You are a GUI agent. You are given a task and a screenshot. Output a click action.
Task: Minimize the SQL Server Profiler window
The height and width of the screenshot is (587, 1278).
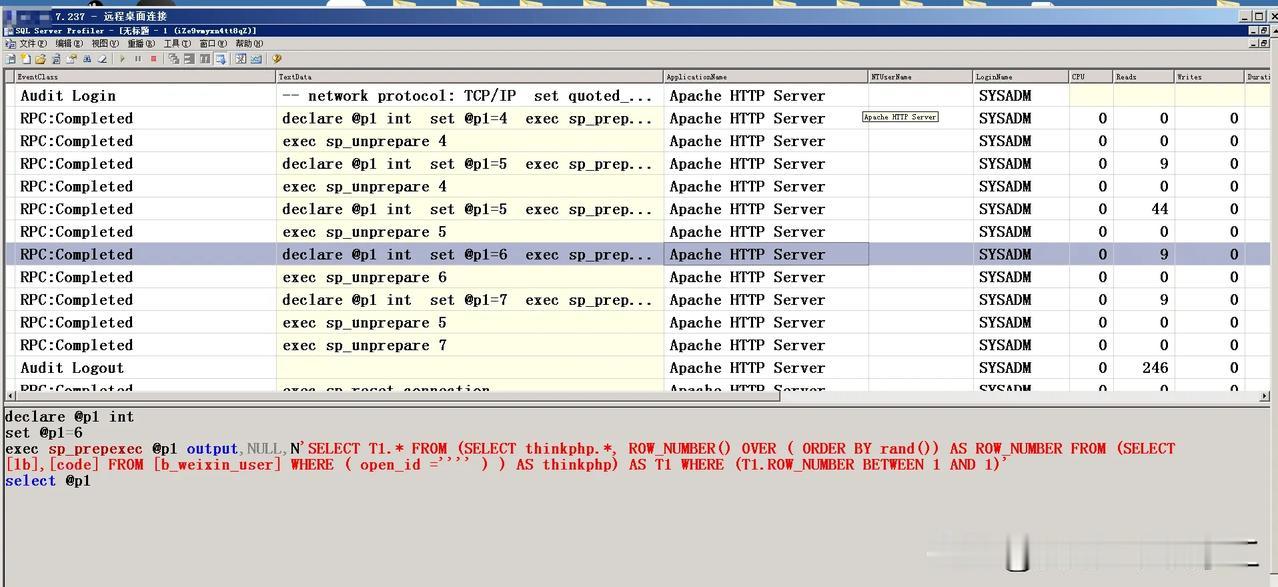coord(1253,30)
